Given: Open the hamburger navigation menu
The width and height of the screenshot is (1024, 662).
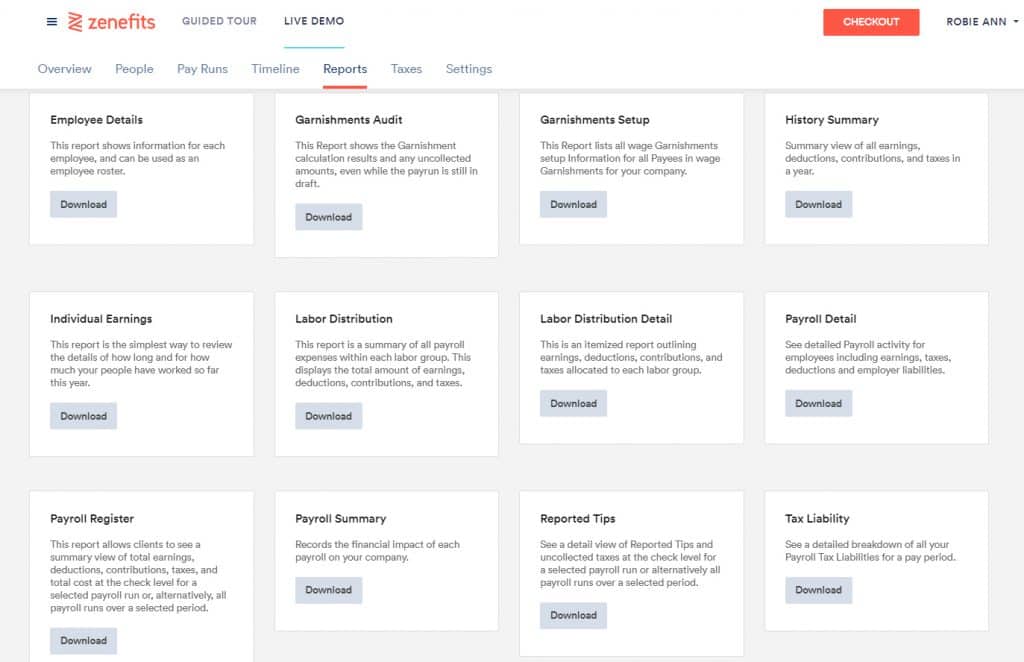Looking at the screenshot, I should pos(51,21).
